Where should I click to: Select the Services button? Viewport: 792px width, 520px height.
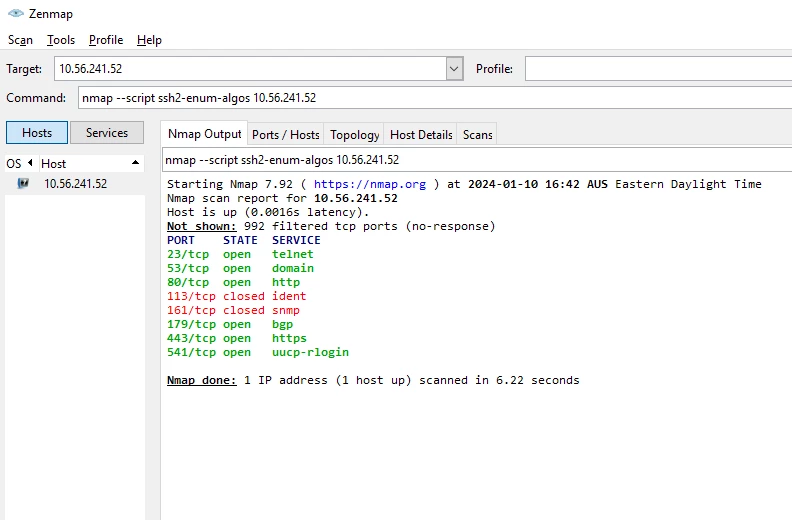107,132
